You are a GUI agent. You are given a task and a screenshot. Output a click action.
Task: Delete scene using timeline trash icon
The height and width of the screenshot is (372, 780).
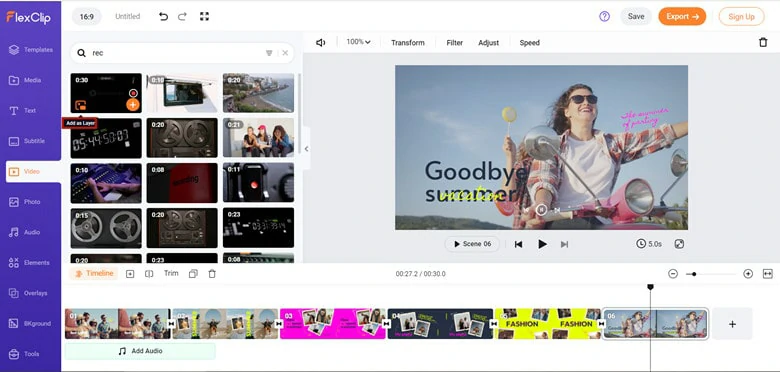click(212, 274)
